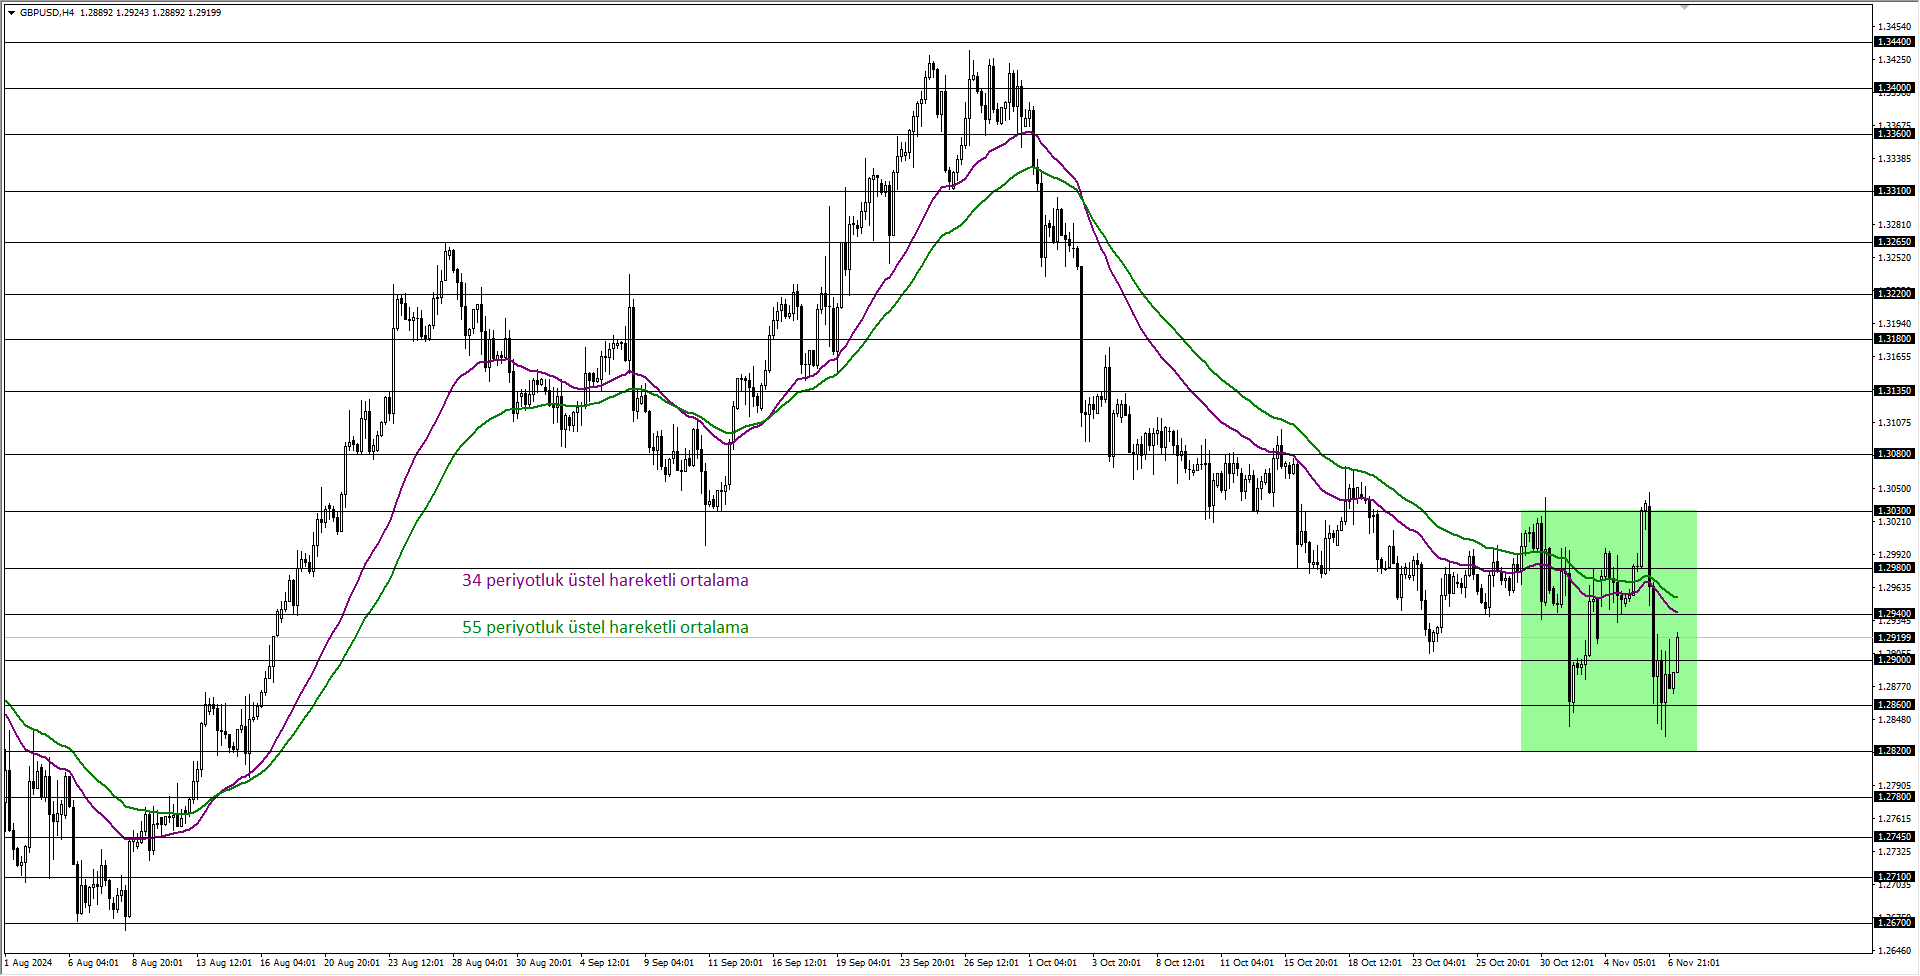The height and width of the screenshot is (976, 1920).
Task: Select the green highlighted rectangle on the chart
Action: coord(1609,631)
